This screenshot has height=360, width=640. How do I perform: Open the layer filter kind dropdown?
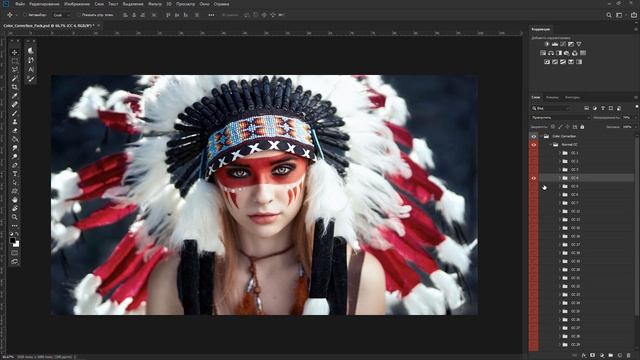[x=551, y=108]
